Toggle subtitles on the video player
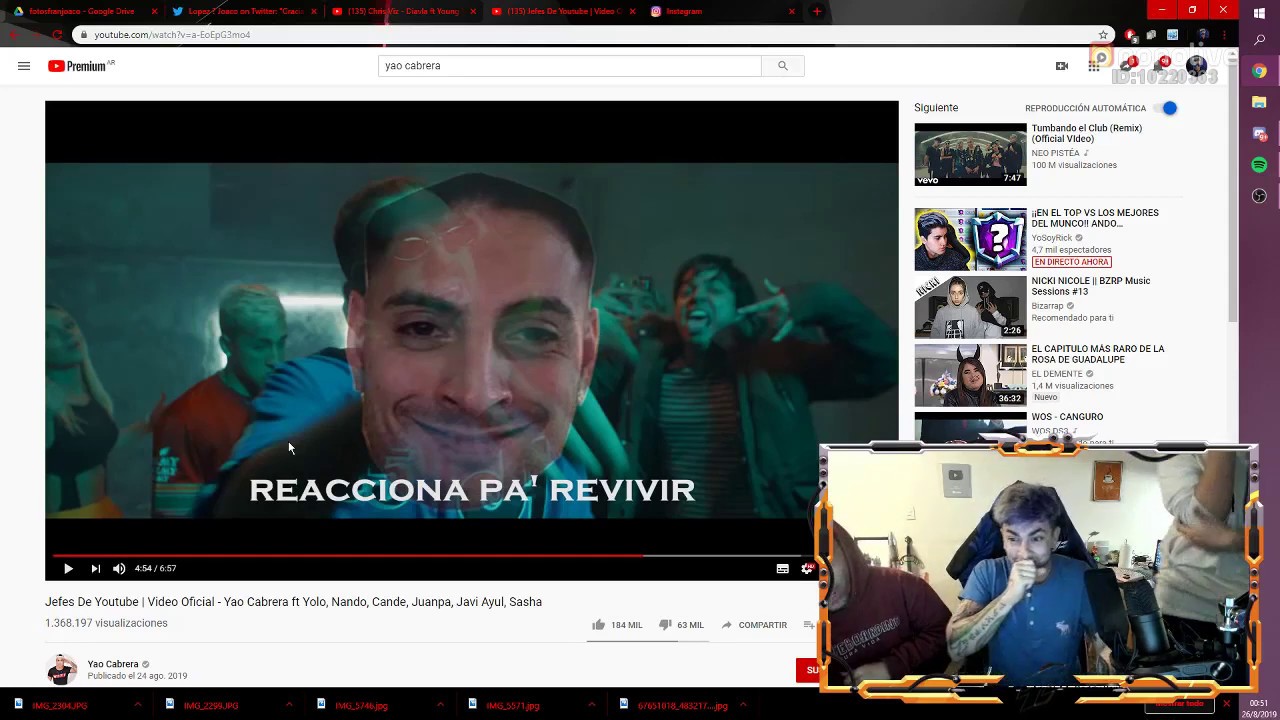The width and height of the screenshot is (1280, 720). tap(782, 568)
